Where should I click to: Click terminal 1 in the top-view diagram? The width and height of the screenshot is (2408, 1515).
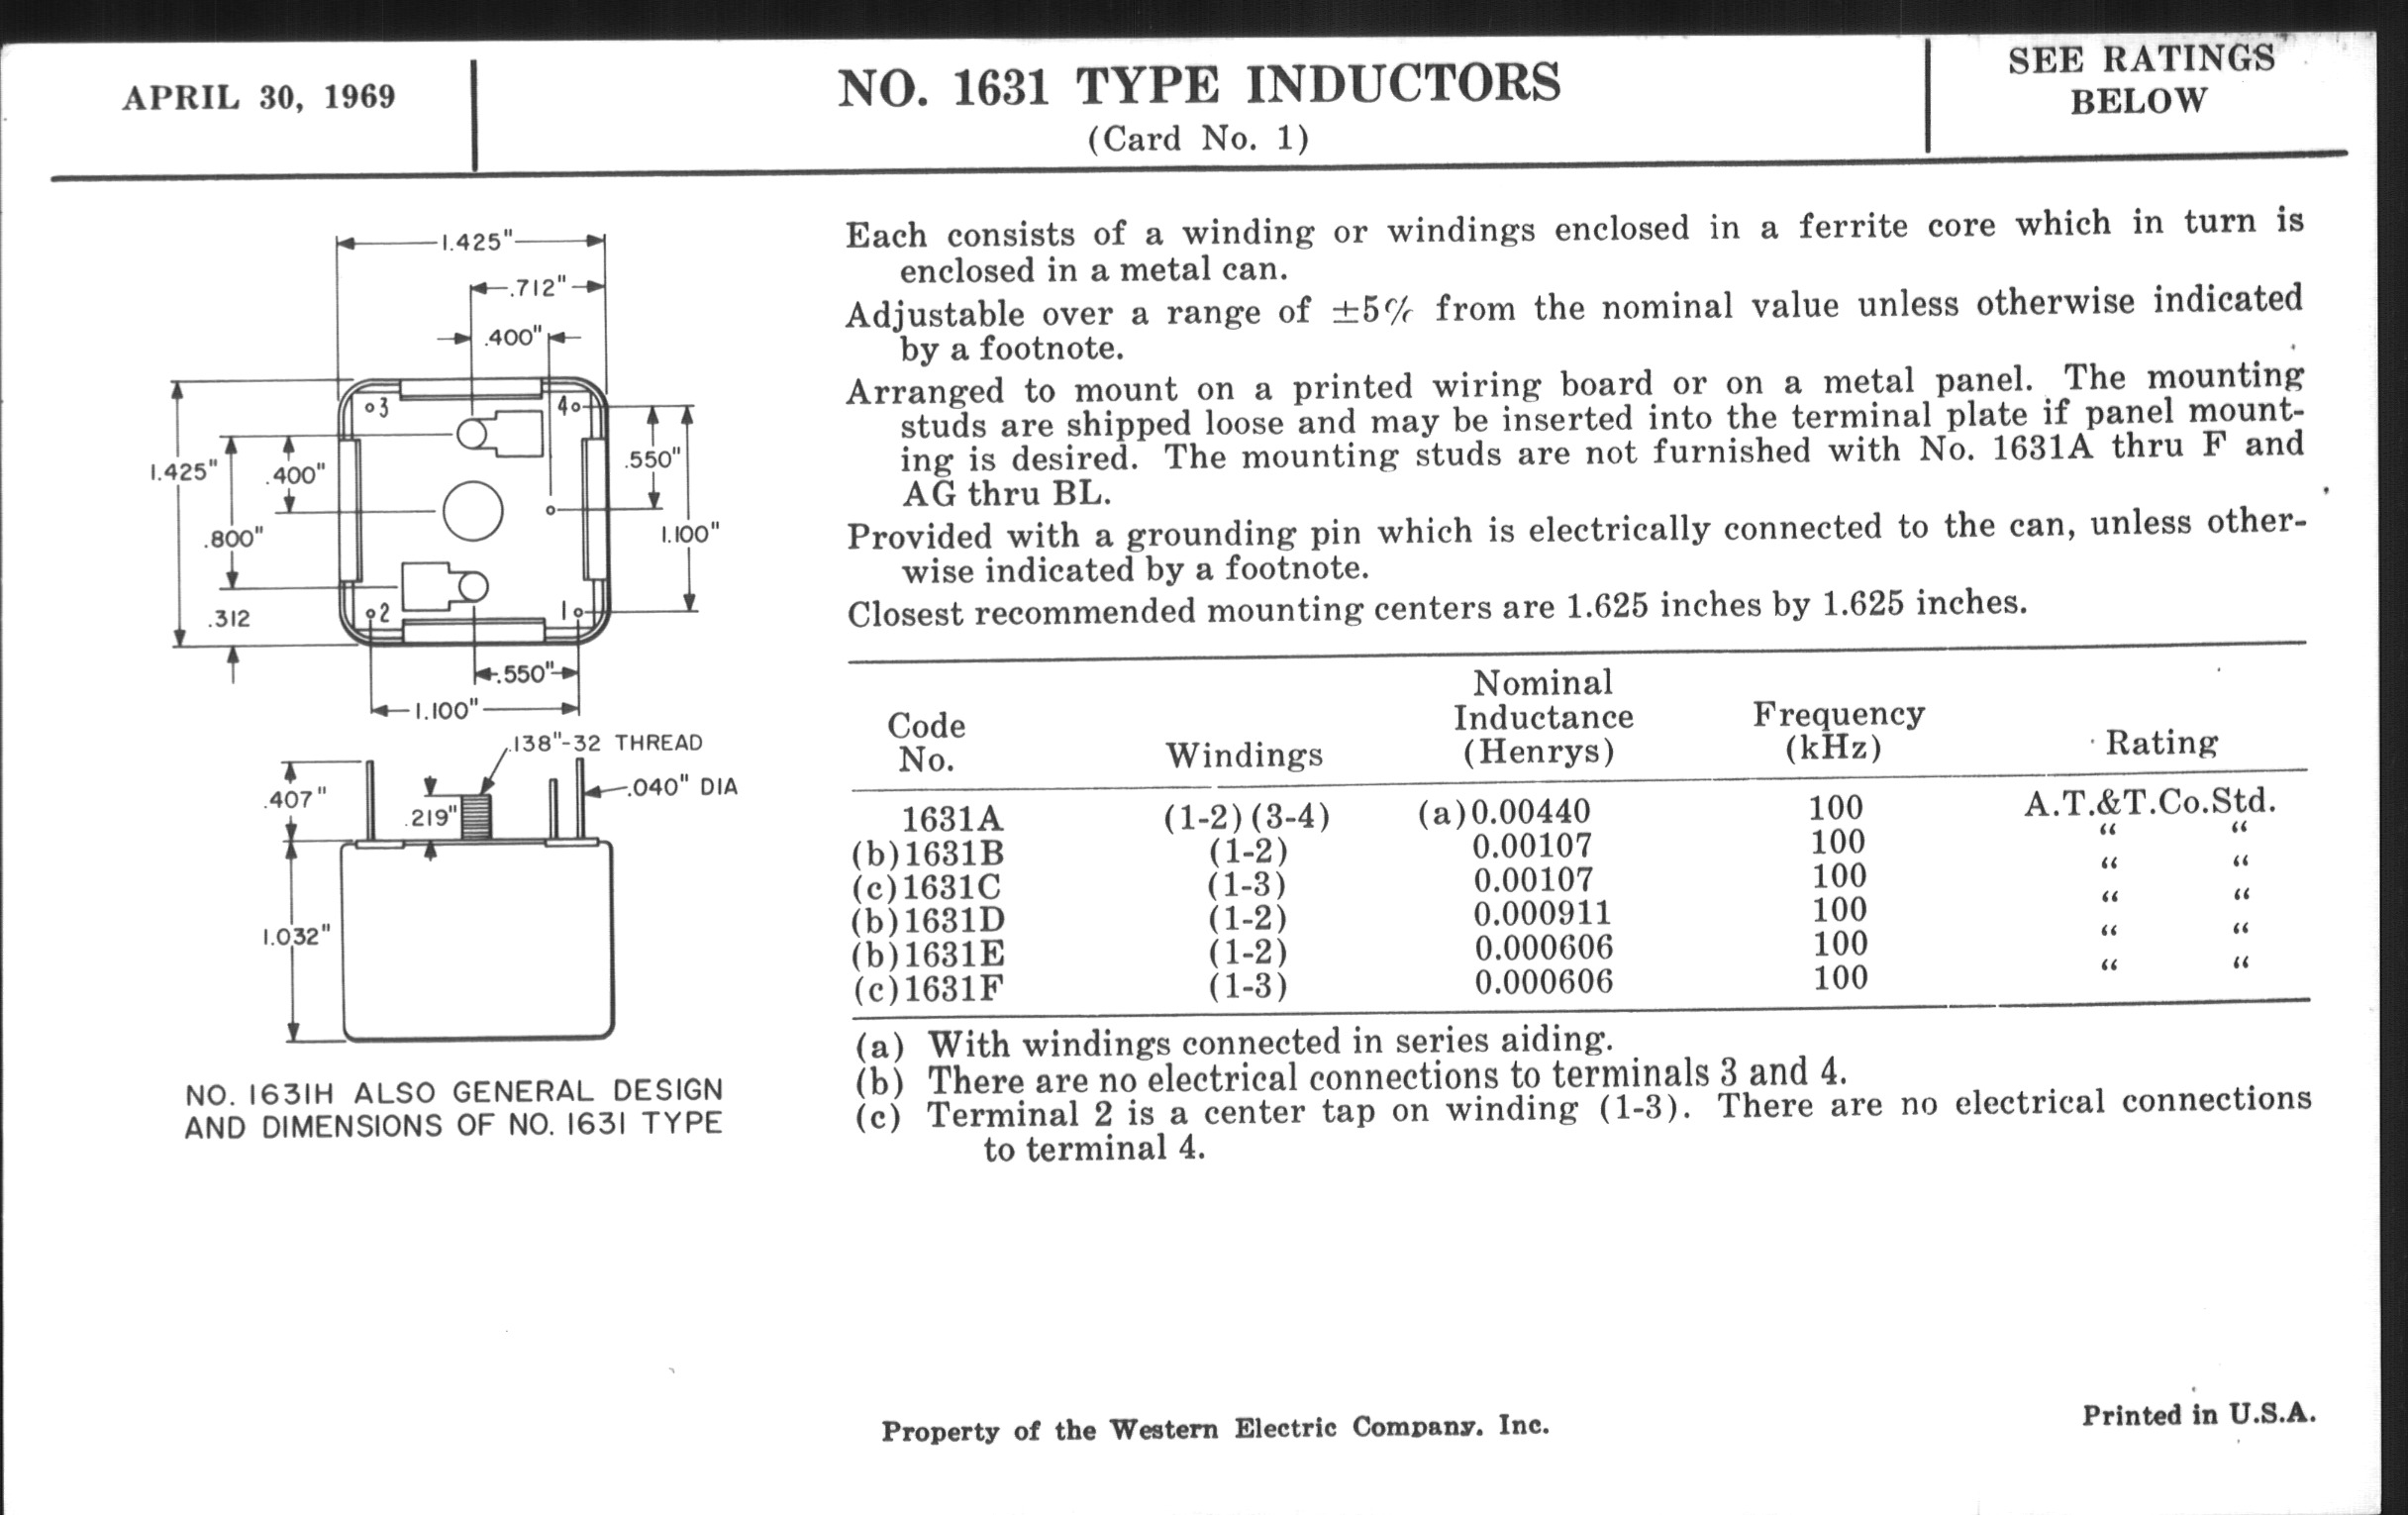click(579, 611)
